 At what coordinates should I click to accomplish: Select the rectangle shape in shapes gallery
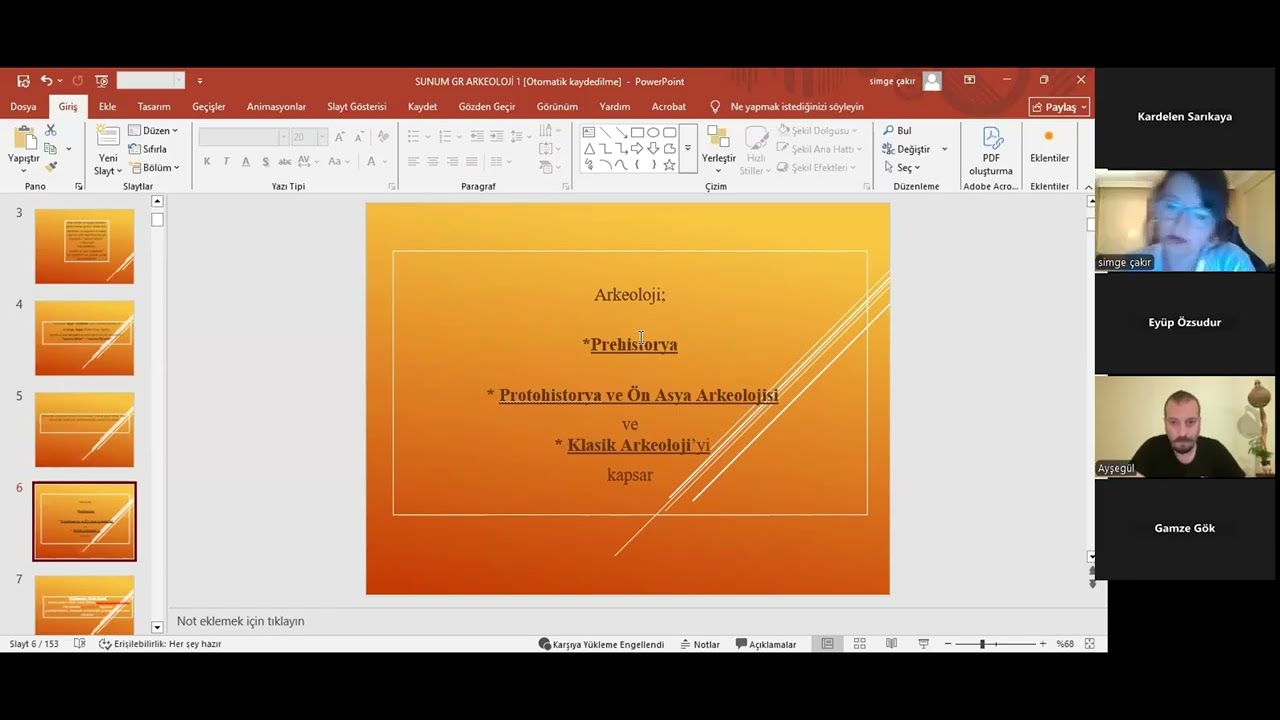637,132
